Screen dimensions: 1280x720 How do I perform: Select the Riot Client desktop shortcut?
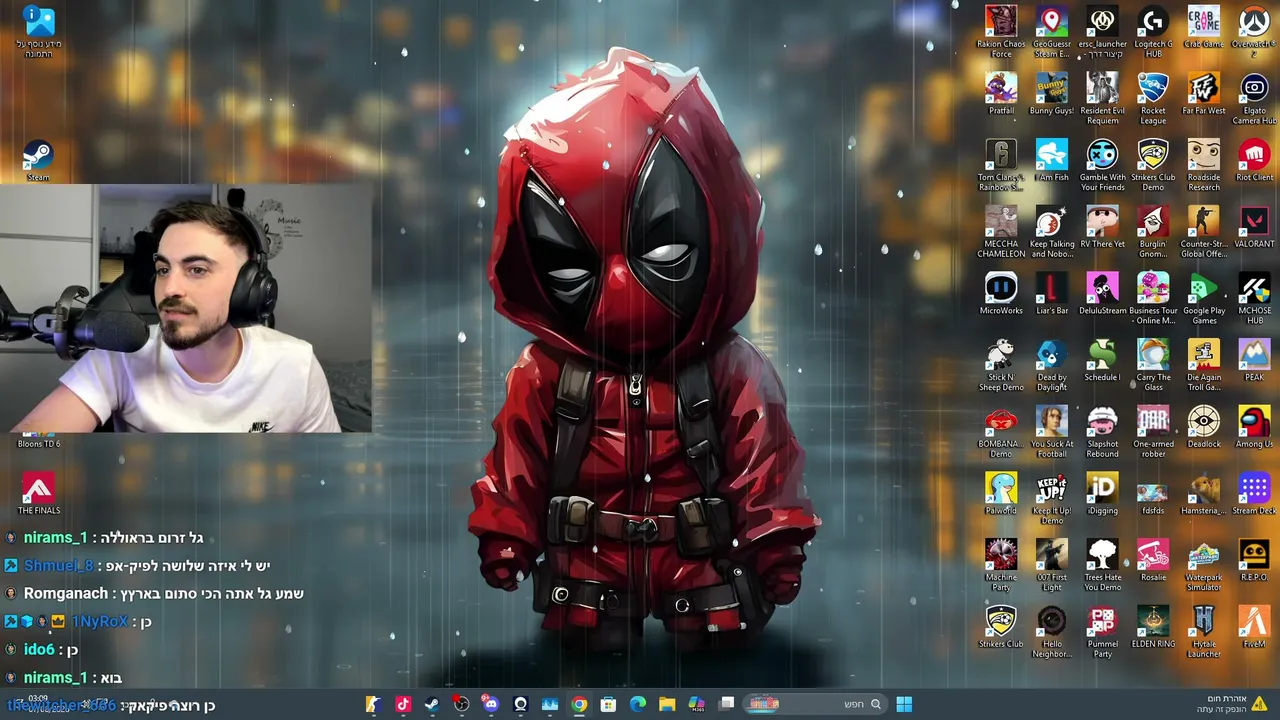[x=1254, y=160]
